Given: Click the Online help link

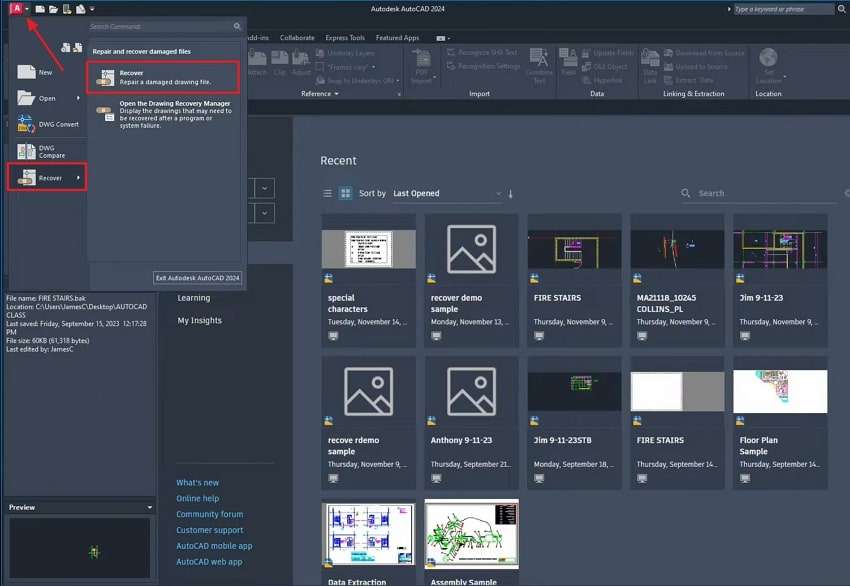Looking at the screenshot, I should (197, 498).
